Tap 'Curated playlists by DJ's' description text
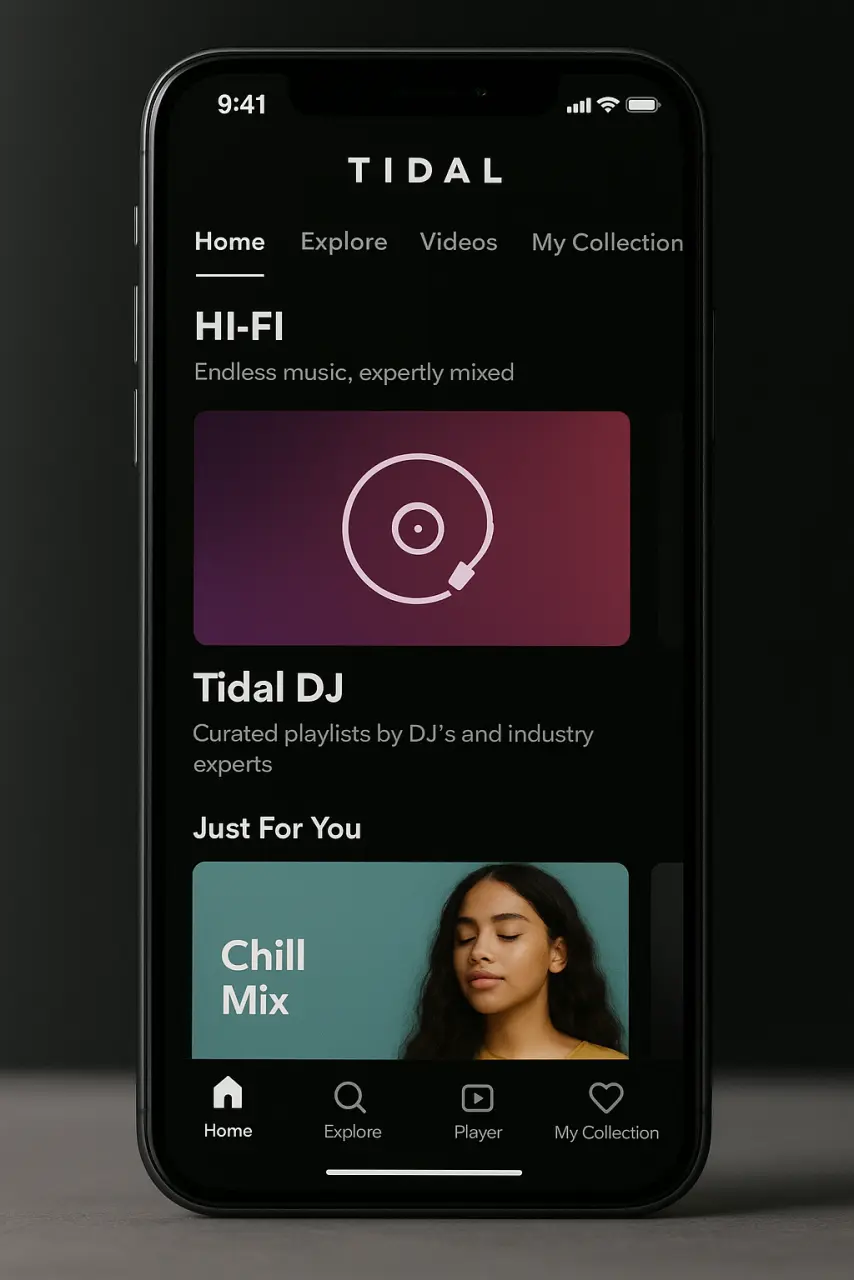This screenshot has height=1280, width=854. coord(393,748)
